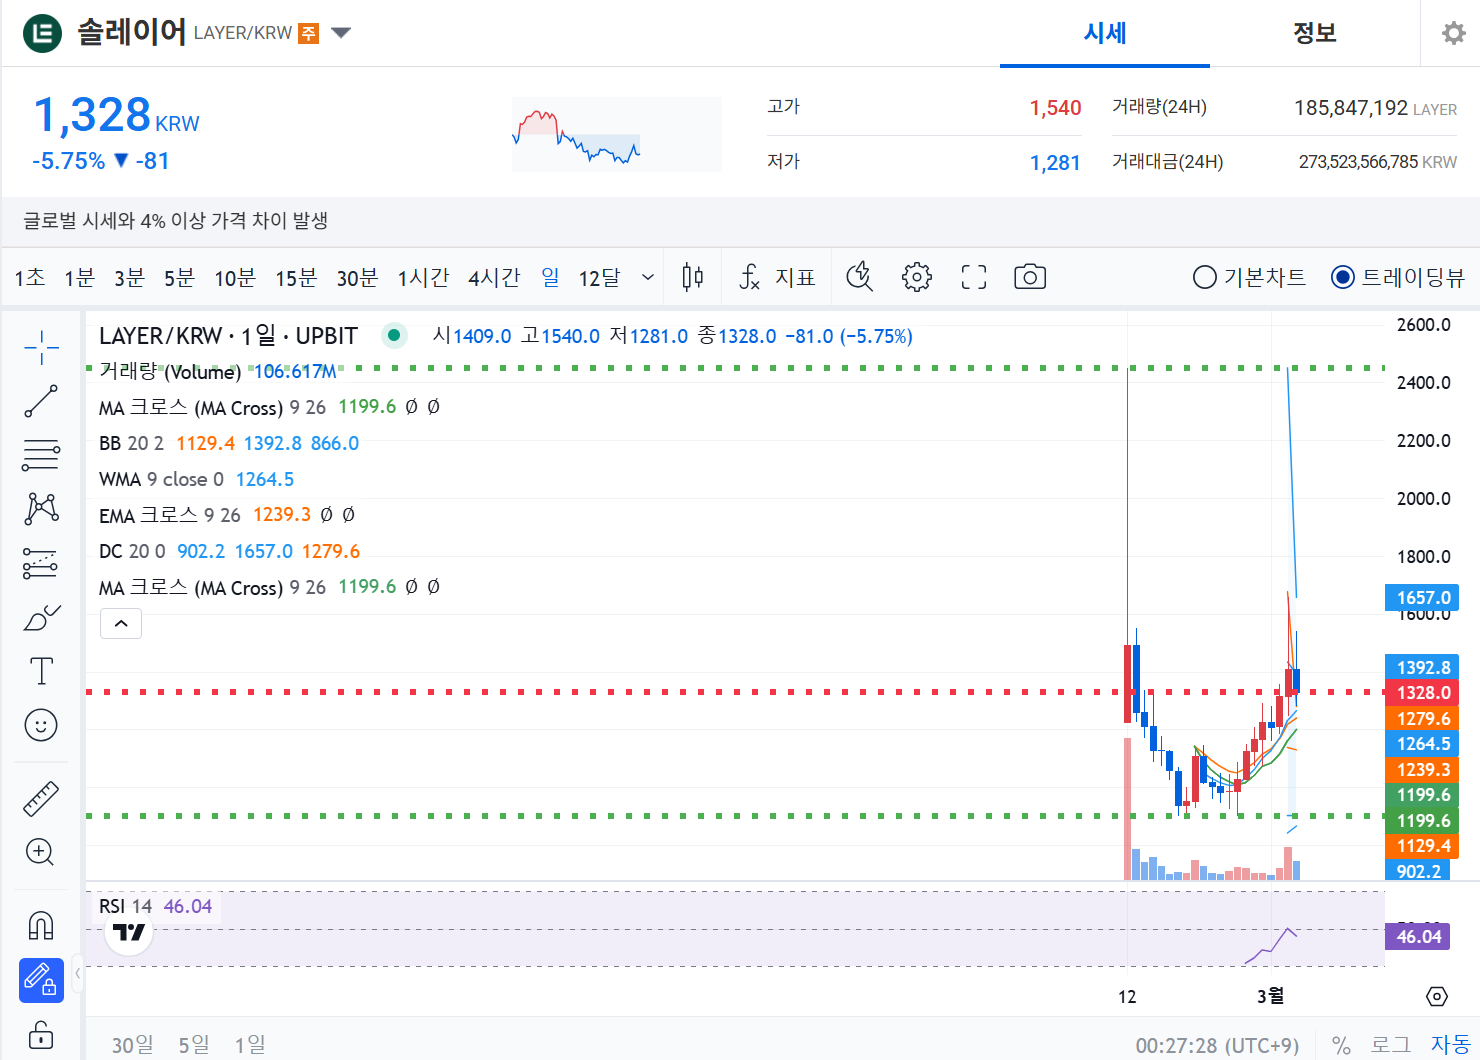
Task: Select the 12달 interval
Action: coord(600,277)
